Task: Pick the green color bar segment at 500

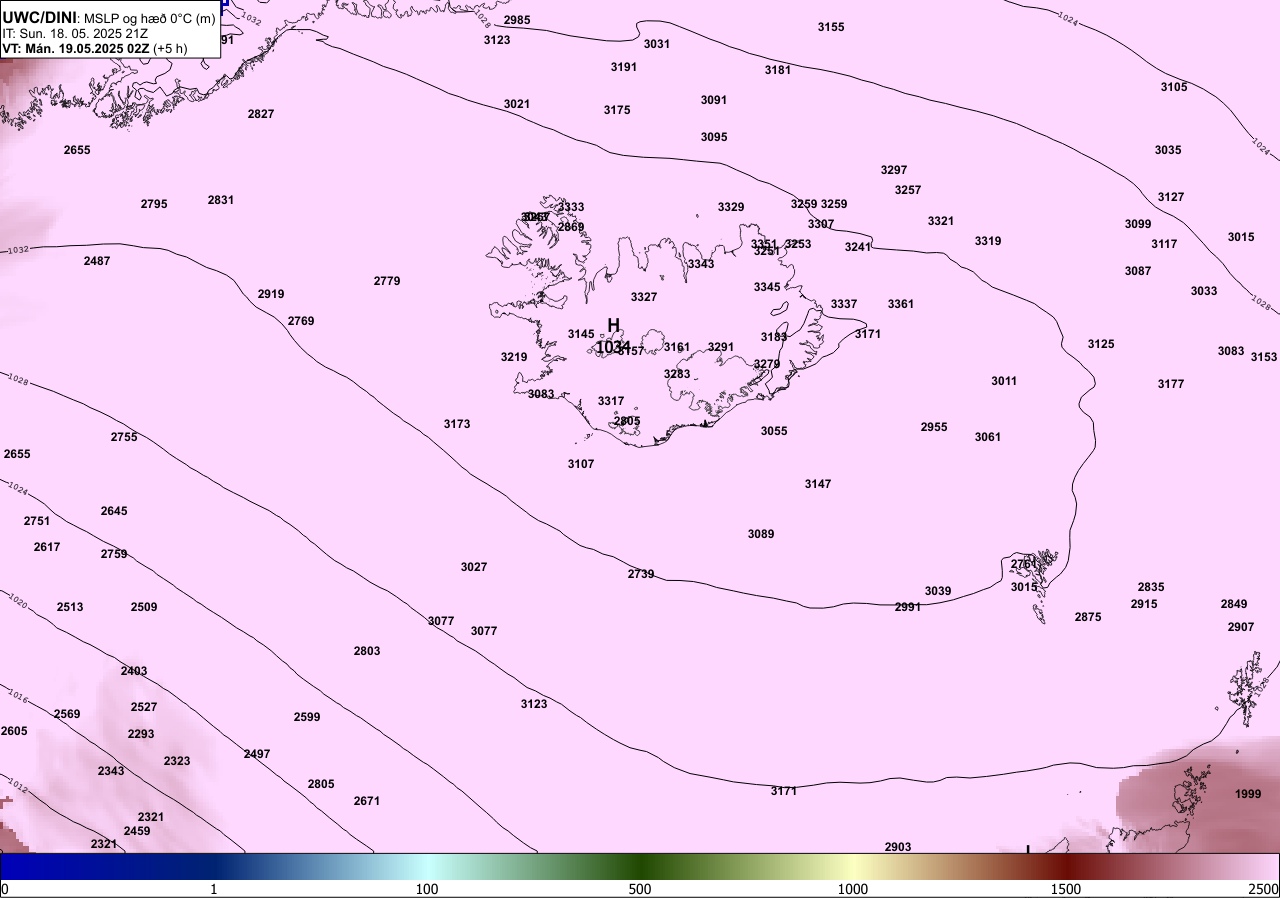Action: (640, 866)
